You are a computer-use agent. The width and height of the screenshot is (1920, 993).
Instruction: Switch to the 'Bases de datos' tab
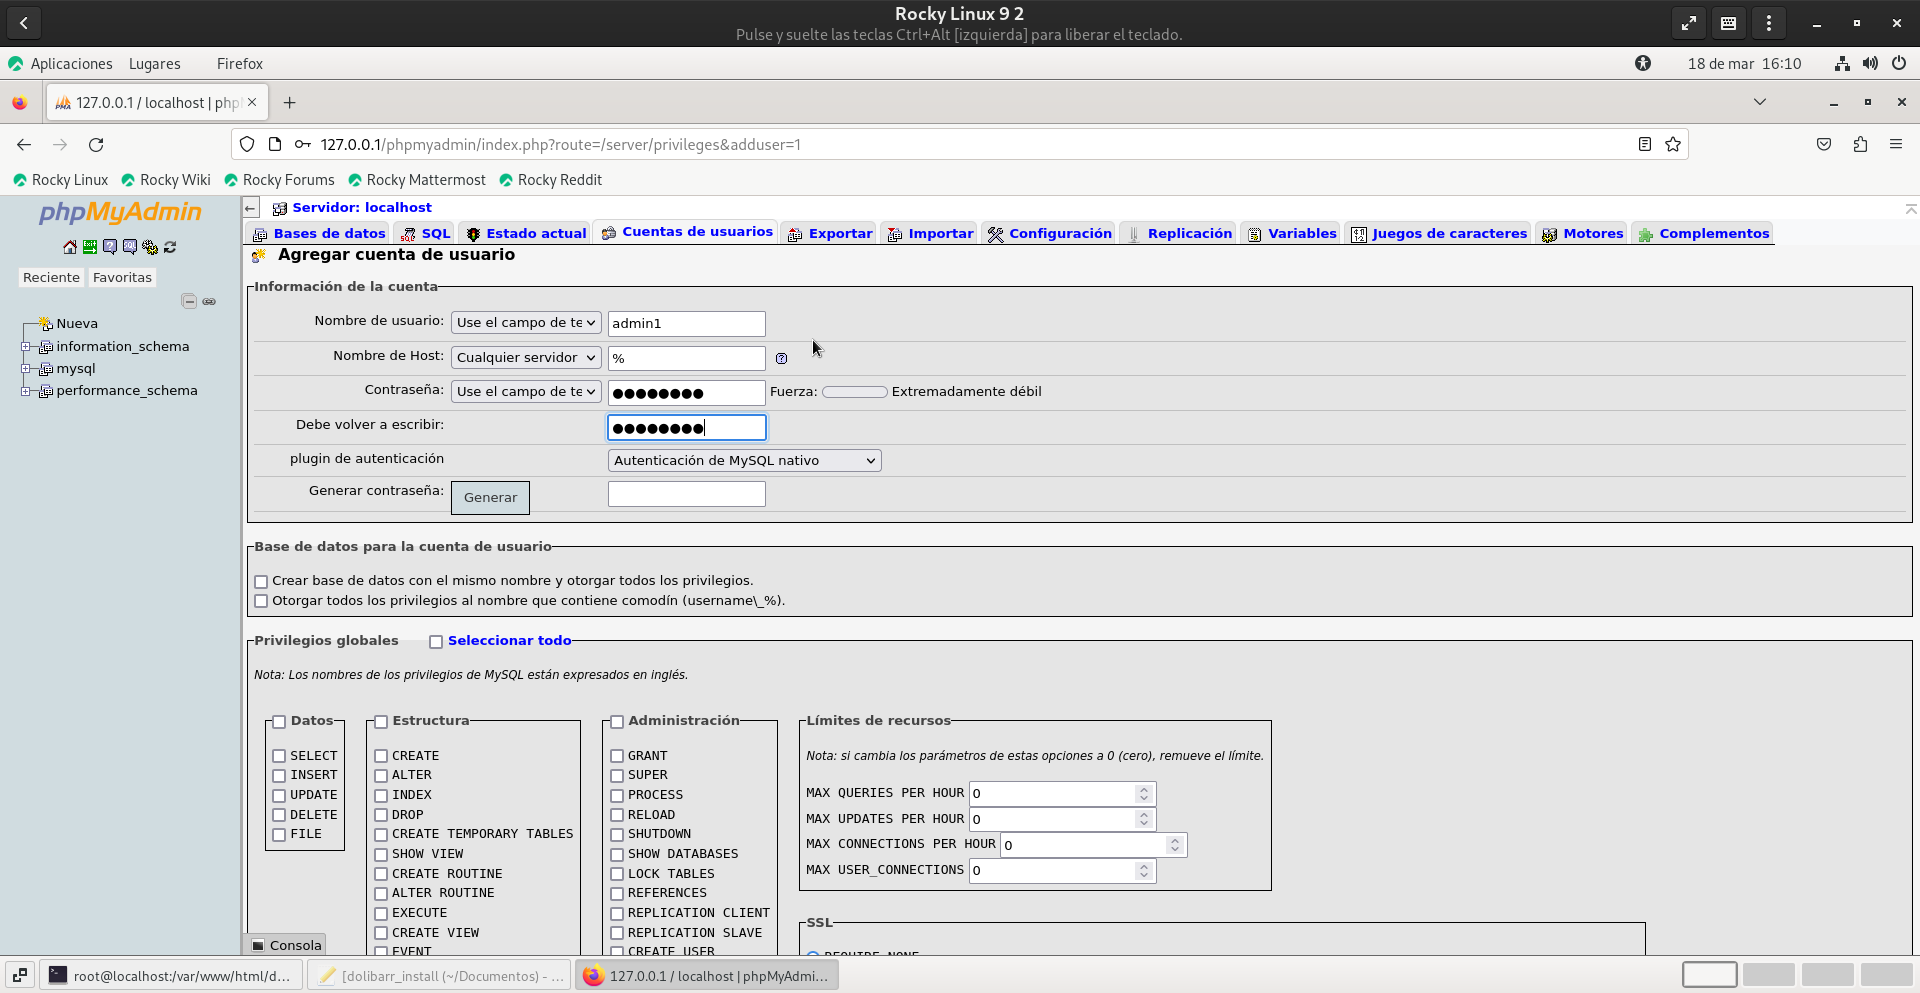[x=328, y=234]
